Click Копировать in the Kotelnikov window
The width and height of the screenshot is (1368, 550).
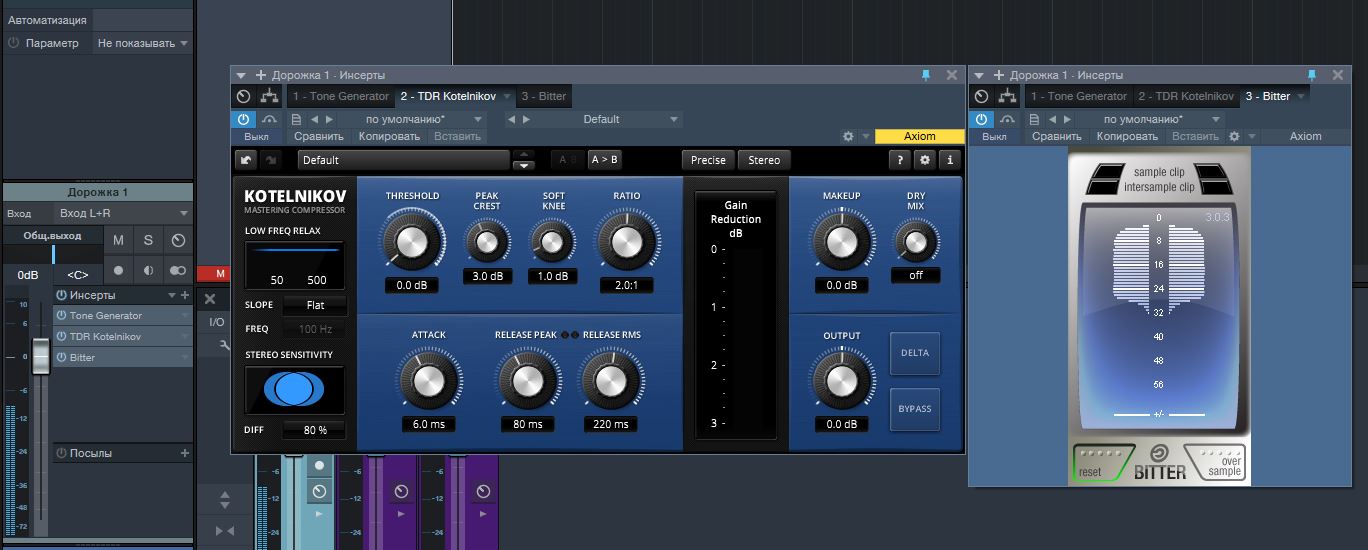point(389,136)
